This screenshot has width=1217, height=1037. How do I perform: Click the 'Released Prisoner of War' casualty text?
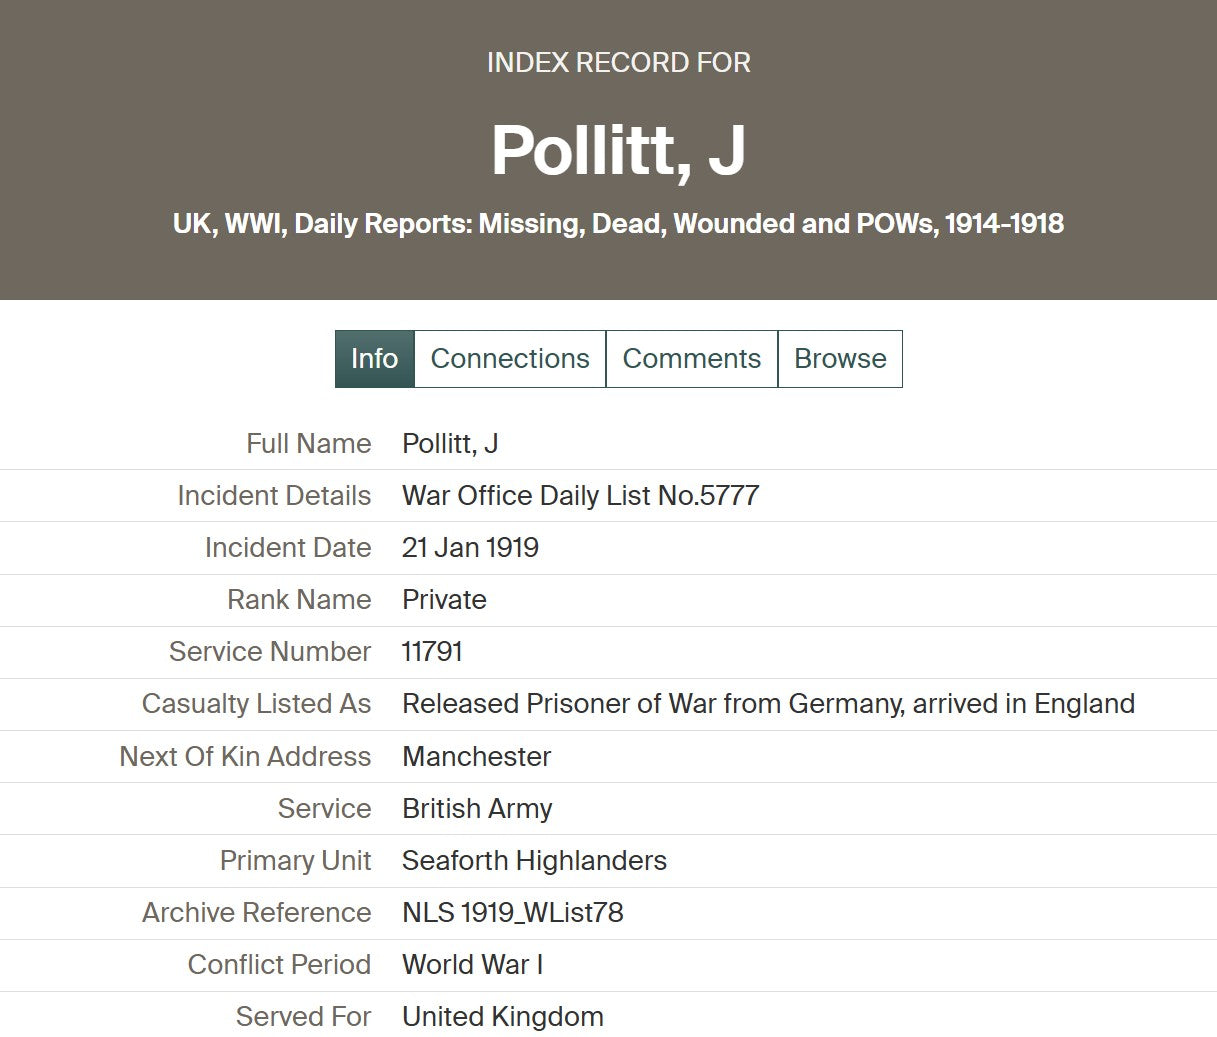pyautogui.click(x=768, y=704)
